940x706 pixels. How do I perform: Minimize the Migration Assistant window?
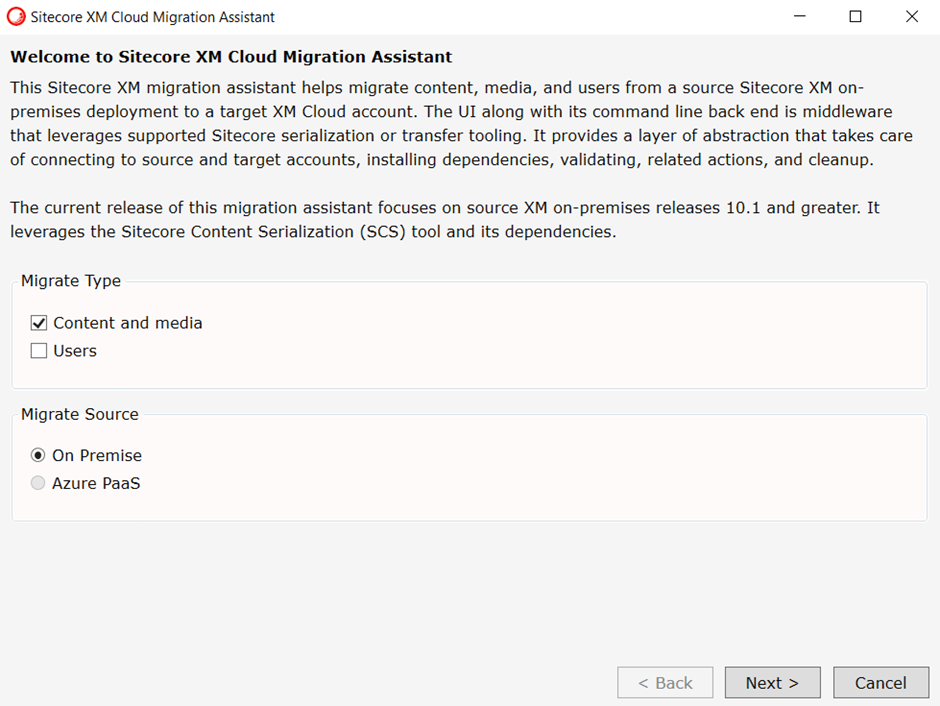pyautogui.click(x=798, y=16)
